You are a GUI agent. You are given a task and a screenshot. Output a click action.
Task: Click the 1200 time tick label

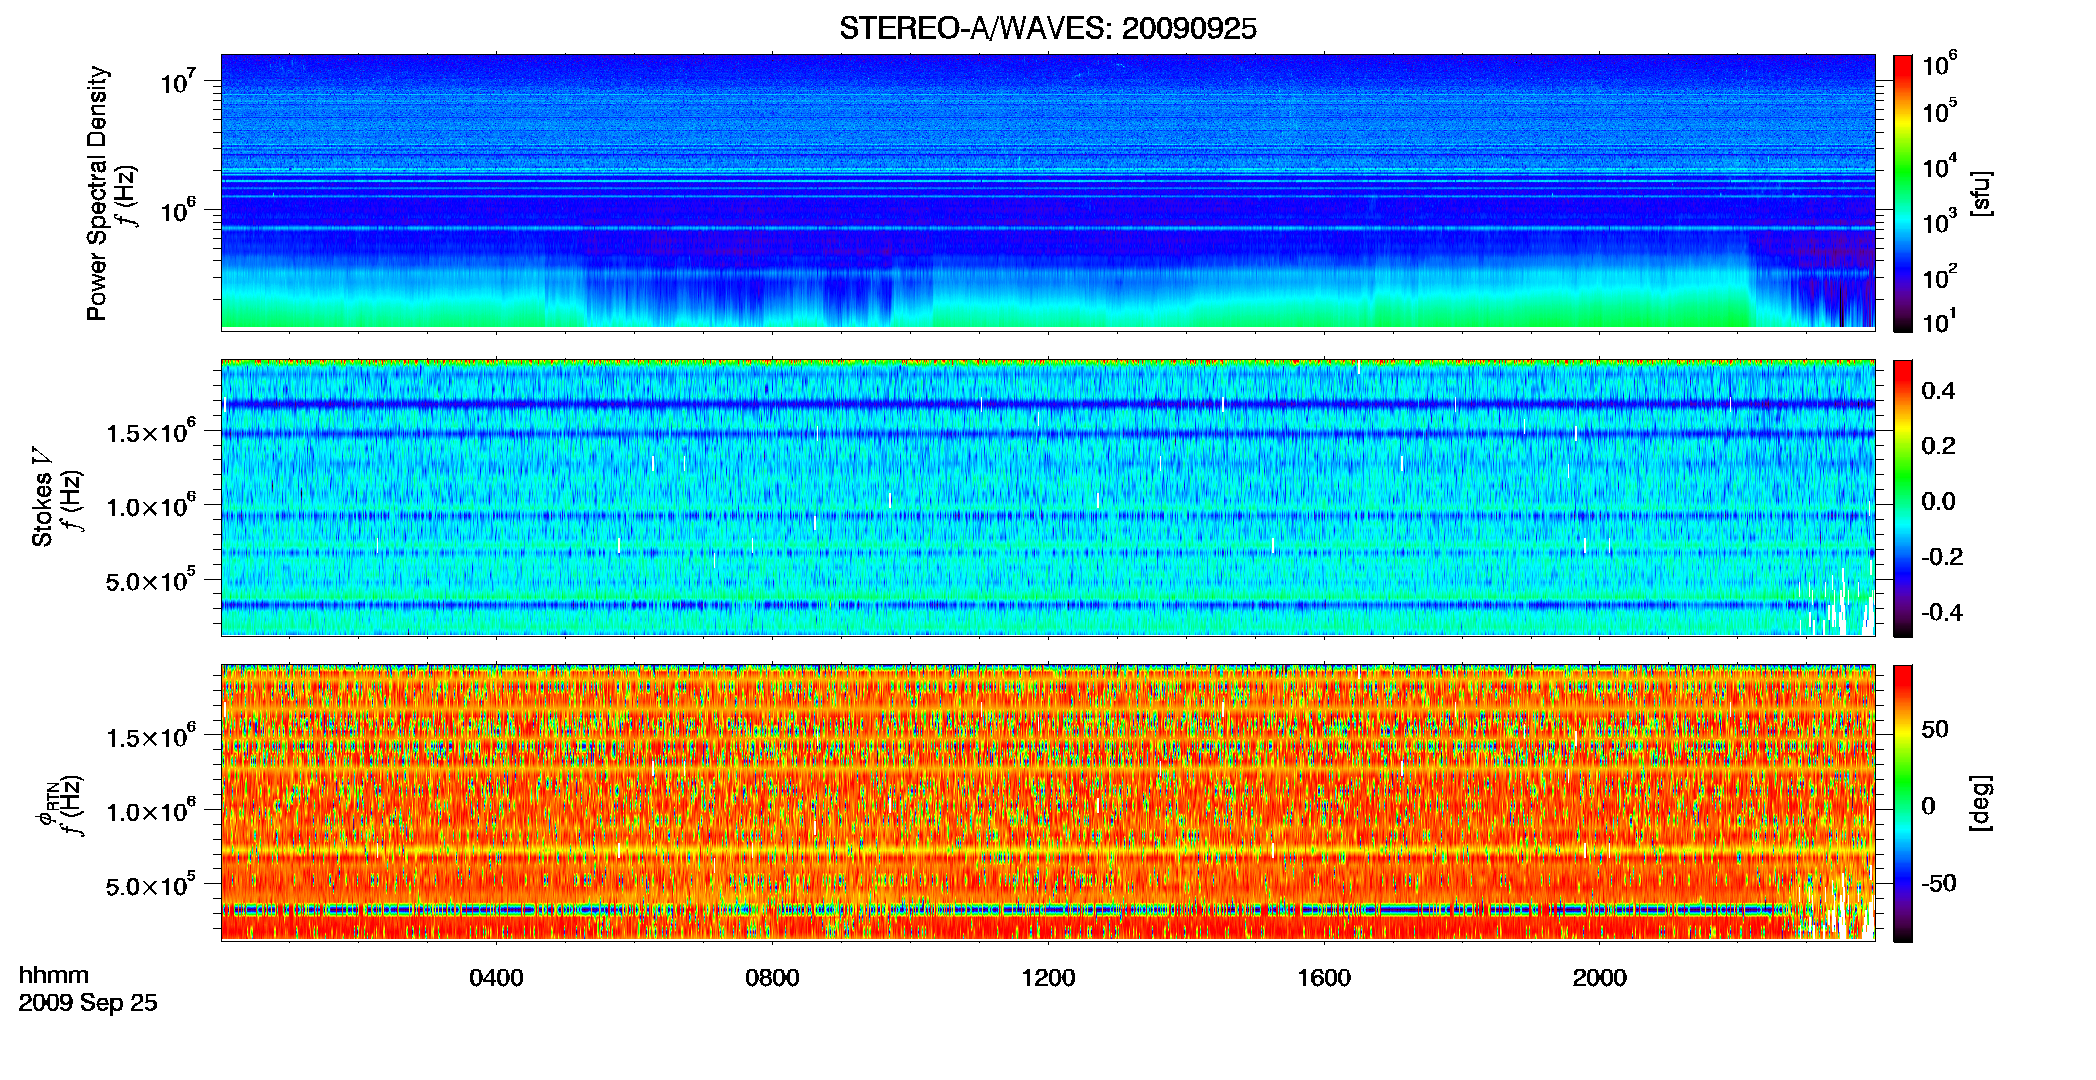click(1048, 978)
